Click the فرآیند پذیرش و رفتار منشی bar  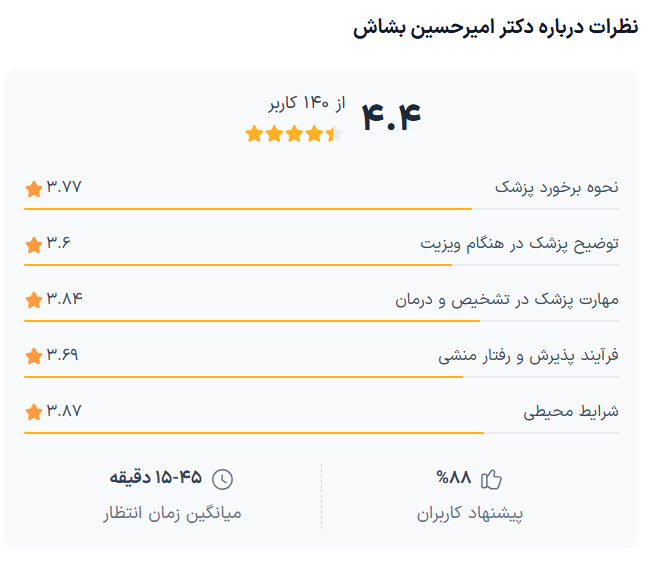pos(321,377)
